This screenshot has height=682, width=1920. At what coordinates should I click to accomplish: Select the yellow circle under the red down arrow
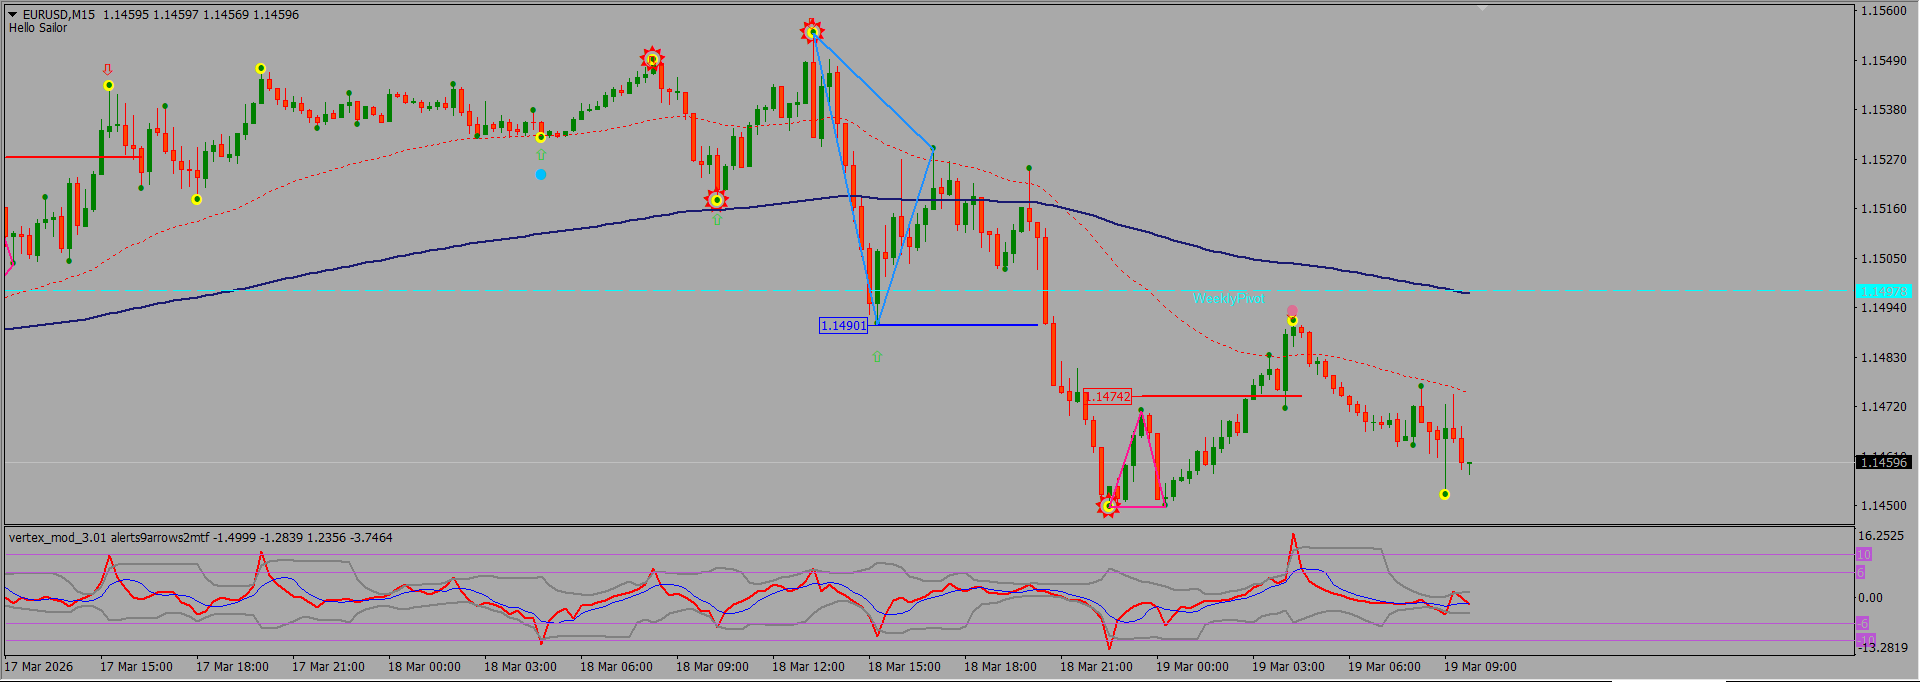[x=109, y=86]
